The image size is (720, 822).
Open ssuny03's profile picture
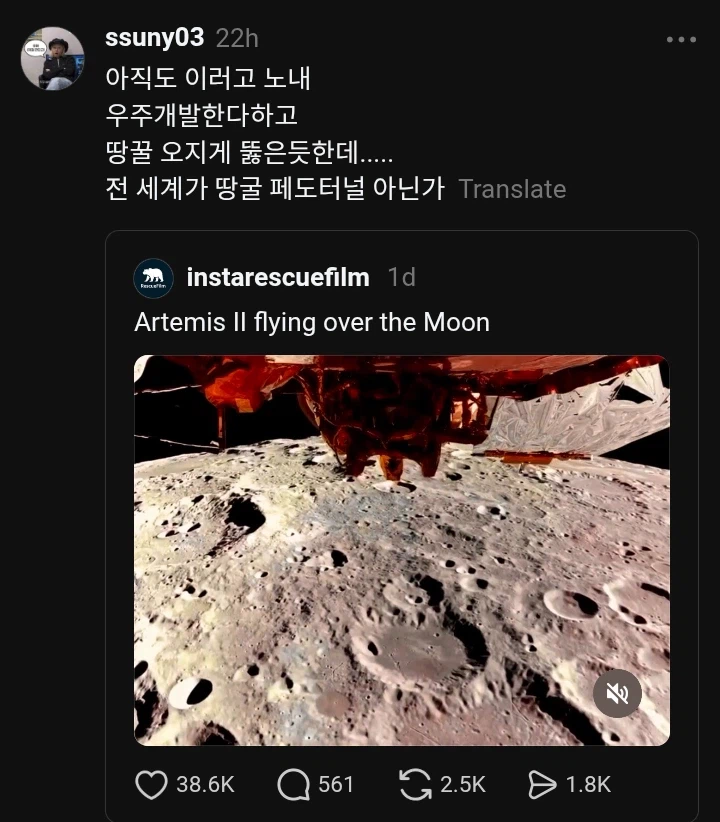click(52, 58)
